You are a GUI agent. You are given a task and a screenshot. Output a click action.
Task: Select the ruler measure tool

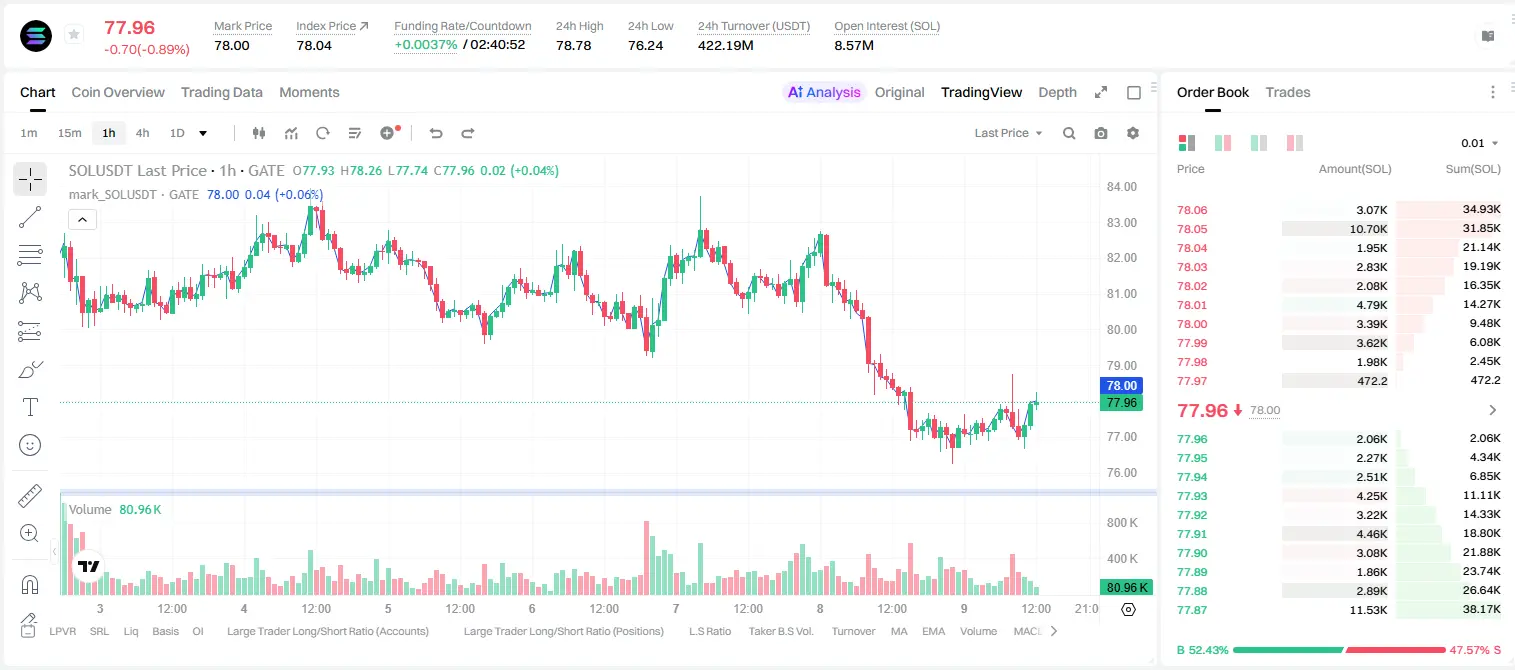[30, 496]
